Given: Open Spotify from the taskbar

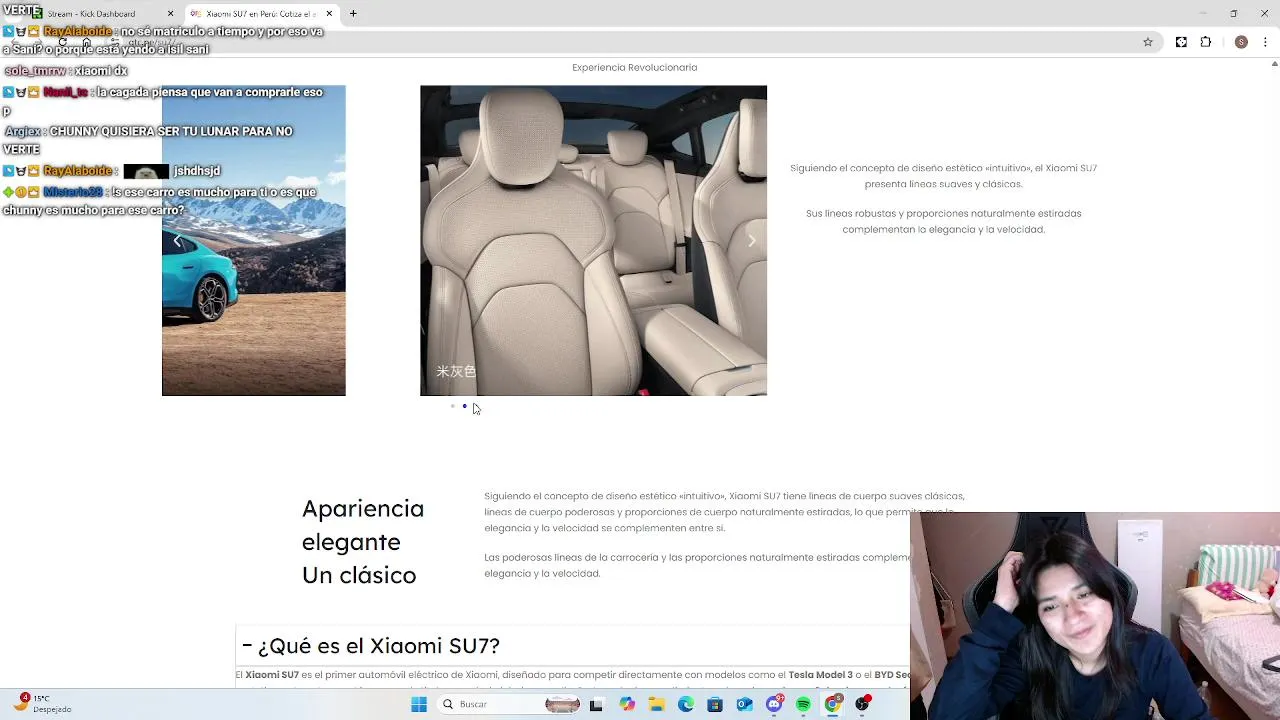Looking at the screenshot, I should click(803, 705).
